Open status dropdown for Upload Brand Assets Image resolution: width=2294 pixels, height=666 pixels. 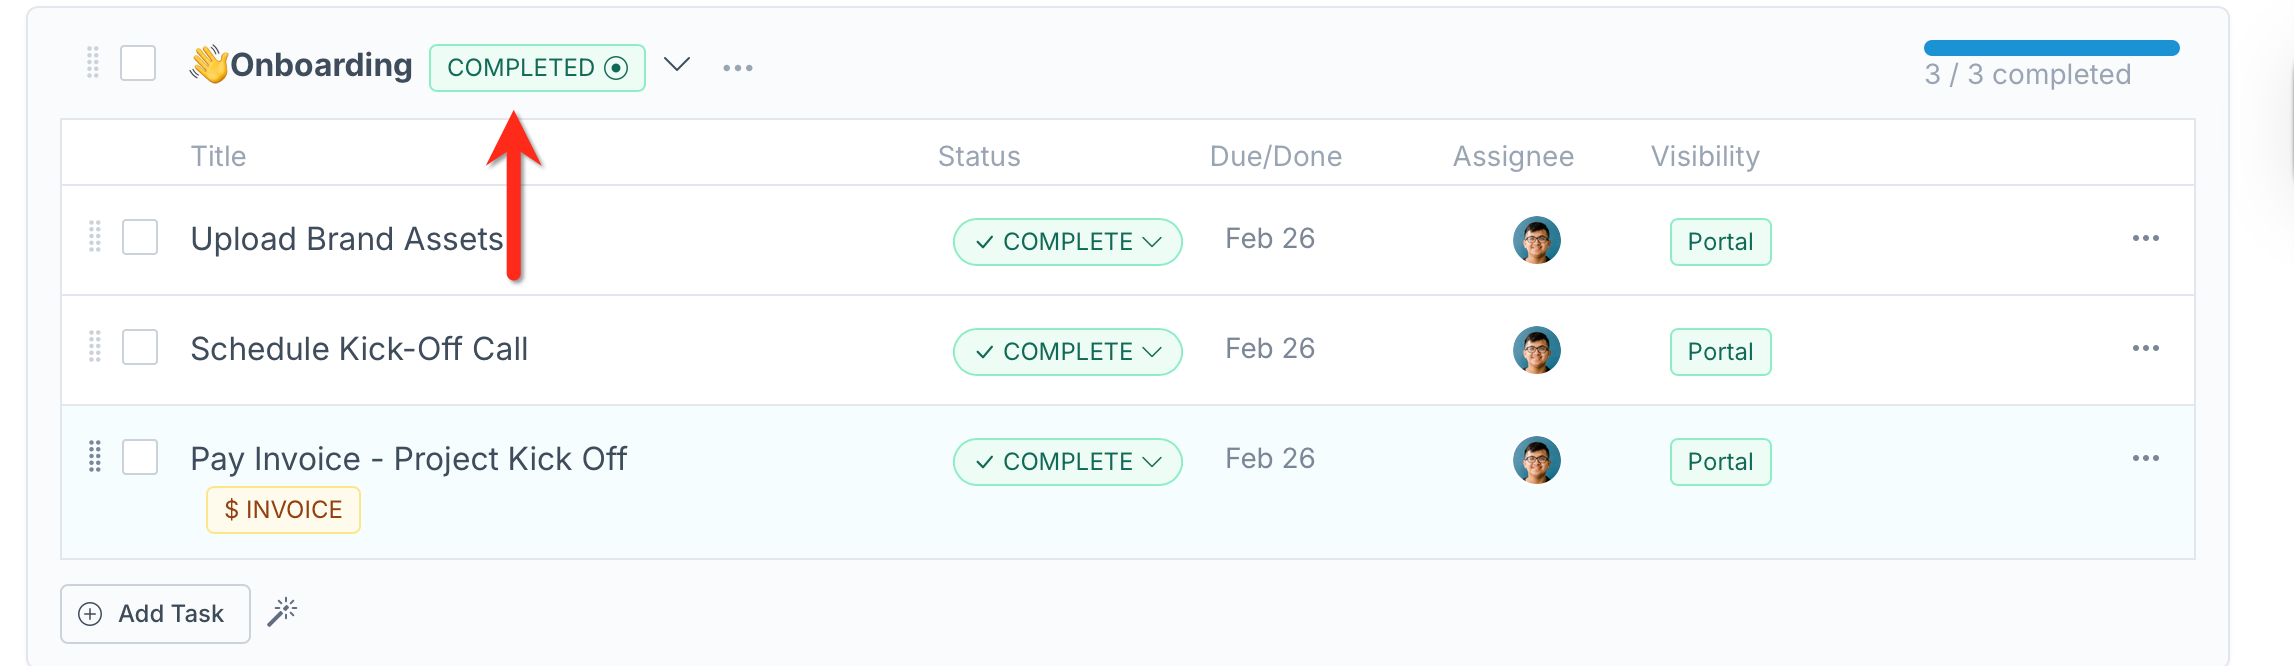(1068, 242)
